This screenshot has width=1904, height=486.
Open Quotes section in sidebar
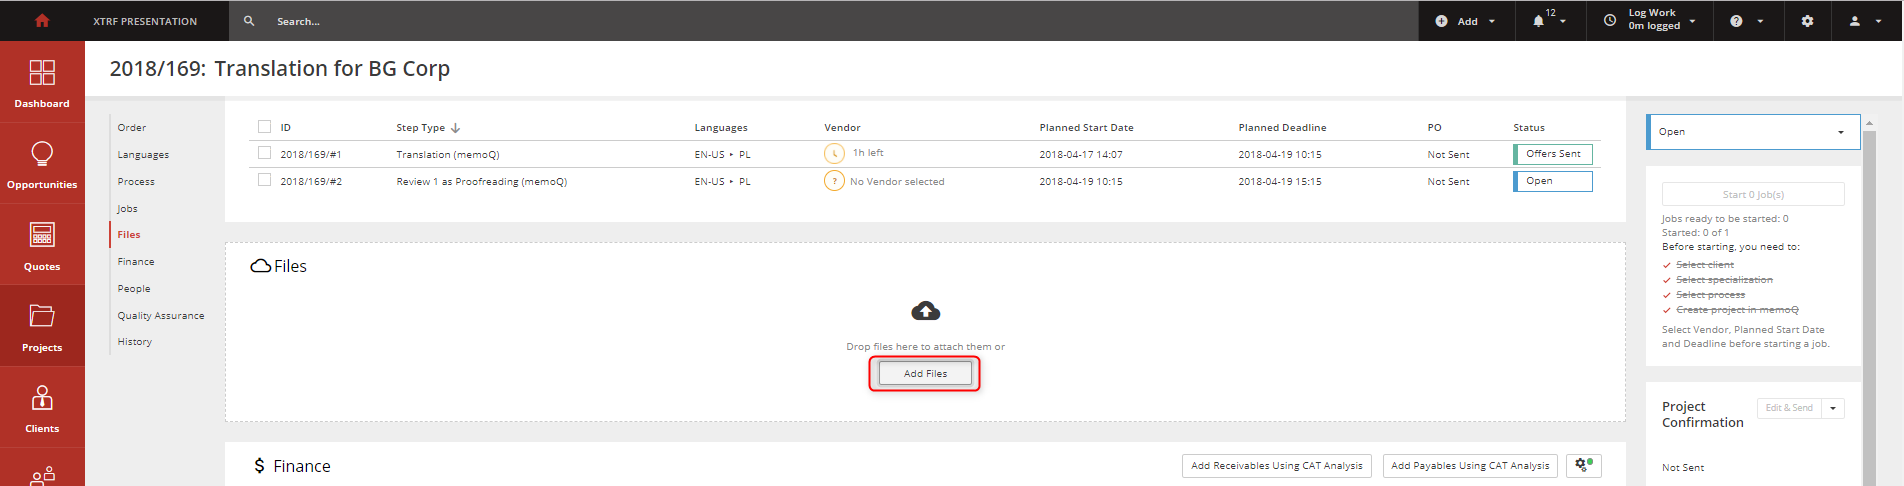coord(42,246)
